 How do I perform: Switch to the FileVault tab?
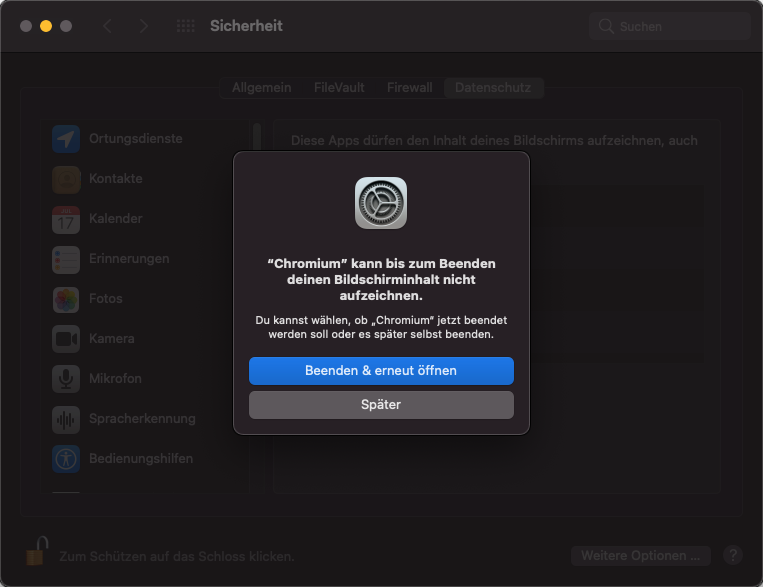tap(339, 88)
